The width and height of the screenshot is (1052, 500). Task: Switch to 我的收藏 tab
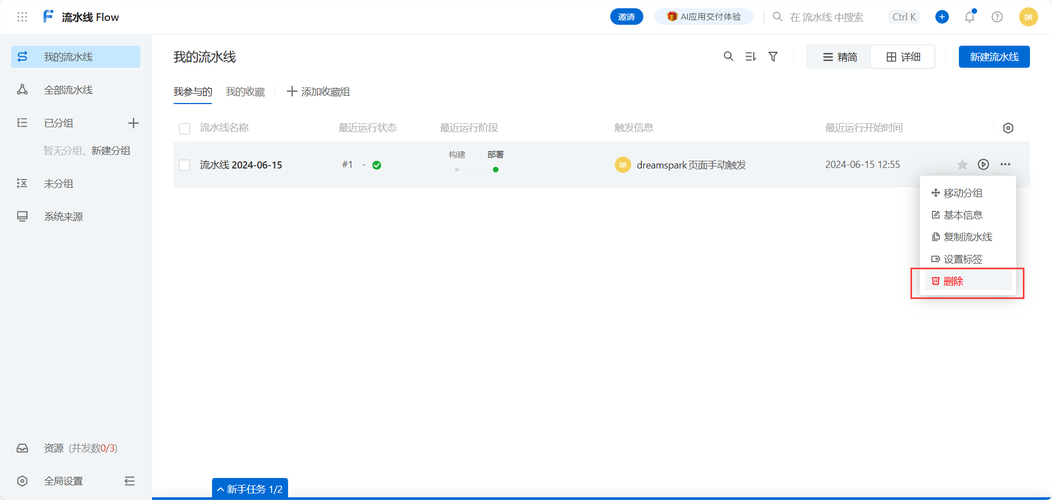[x=245, y=92]
